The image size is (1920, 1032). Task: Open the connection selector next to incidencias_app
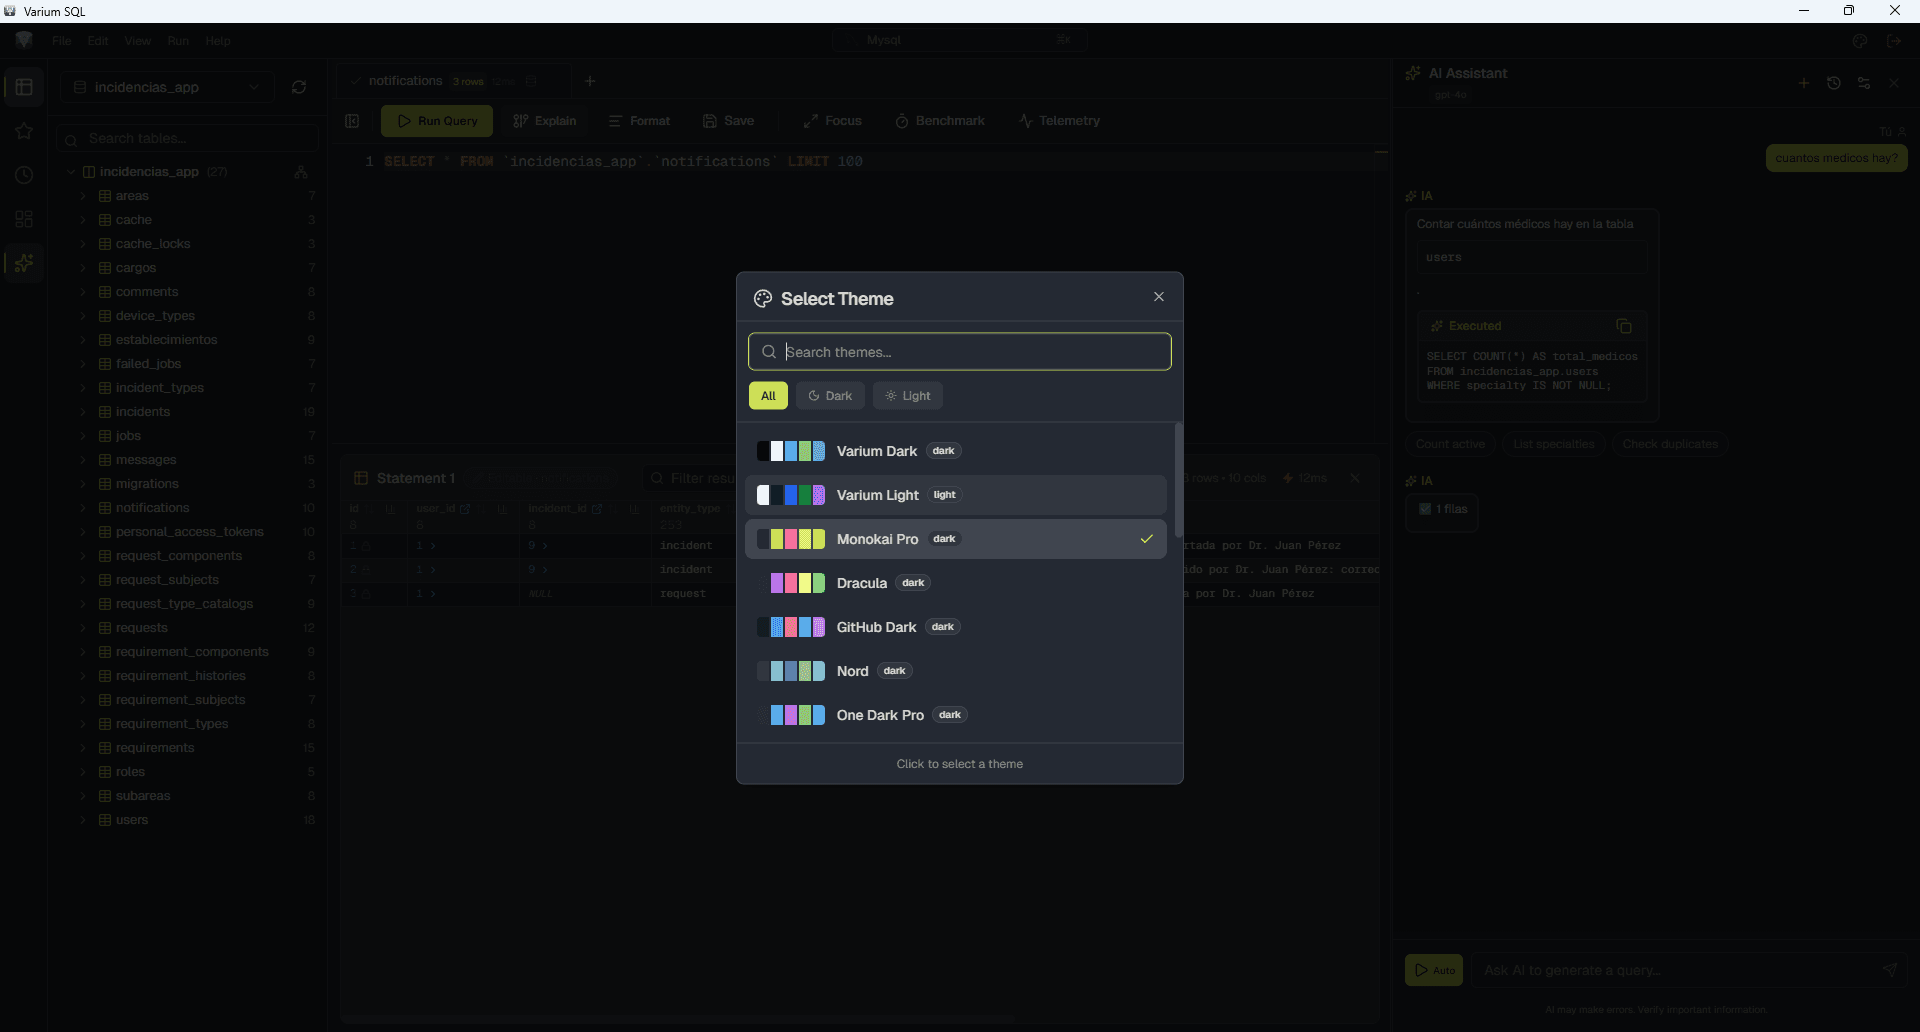(x=255, y=87)
